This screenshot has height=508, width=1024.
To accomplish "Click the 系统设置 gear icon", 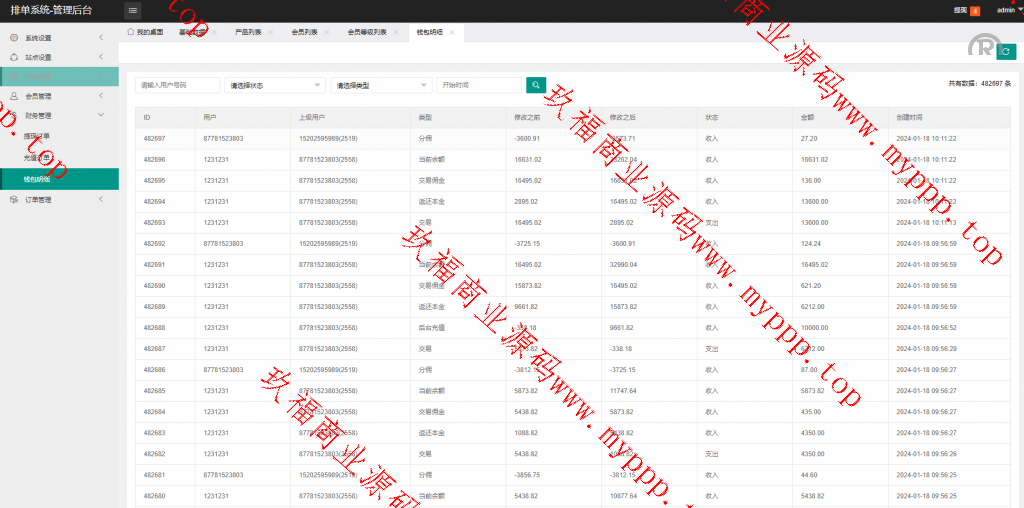I will point(14,38).
